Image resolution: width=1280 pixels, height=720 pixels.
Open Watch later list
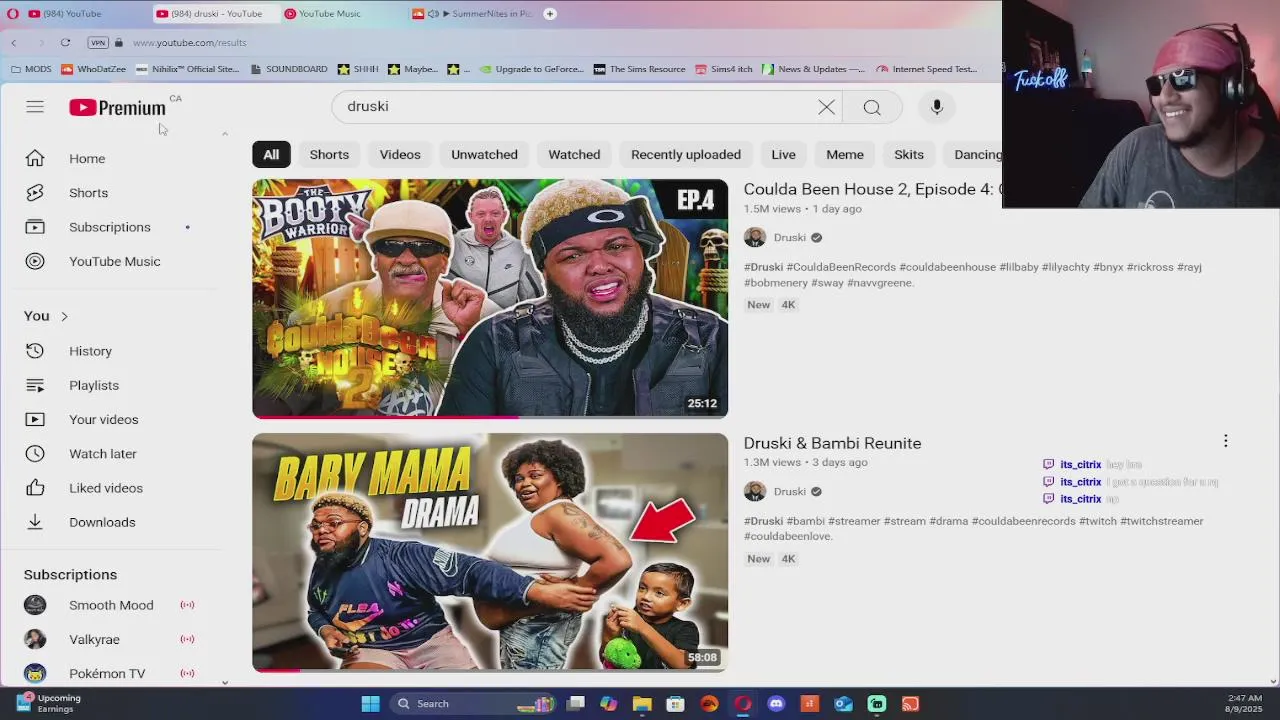[102, 454]
